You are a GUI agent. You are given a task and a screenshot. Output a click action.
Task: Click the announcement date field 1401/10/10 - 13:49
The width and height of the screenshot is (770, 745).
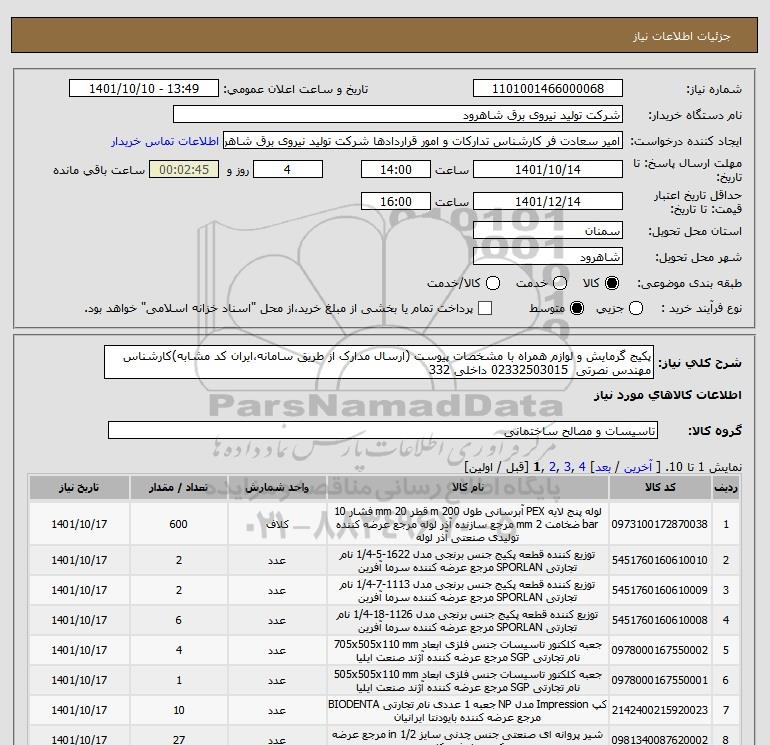click(144, 88)
